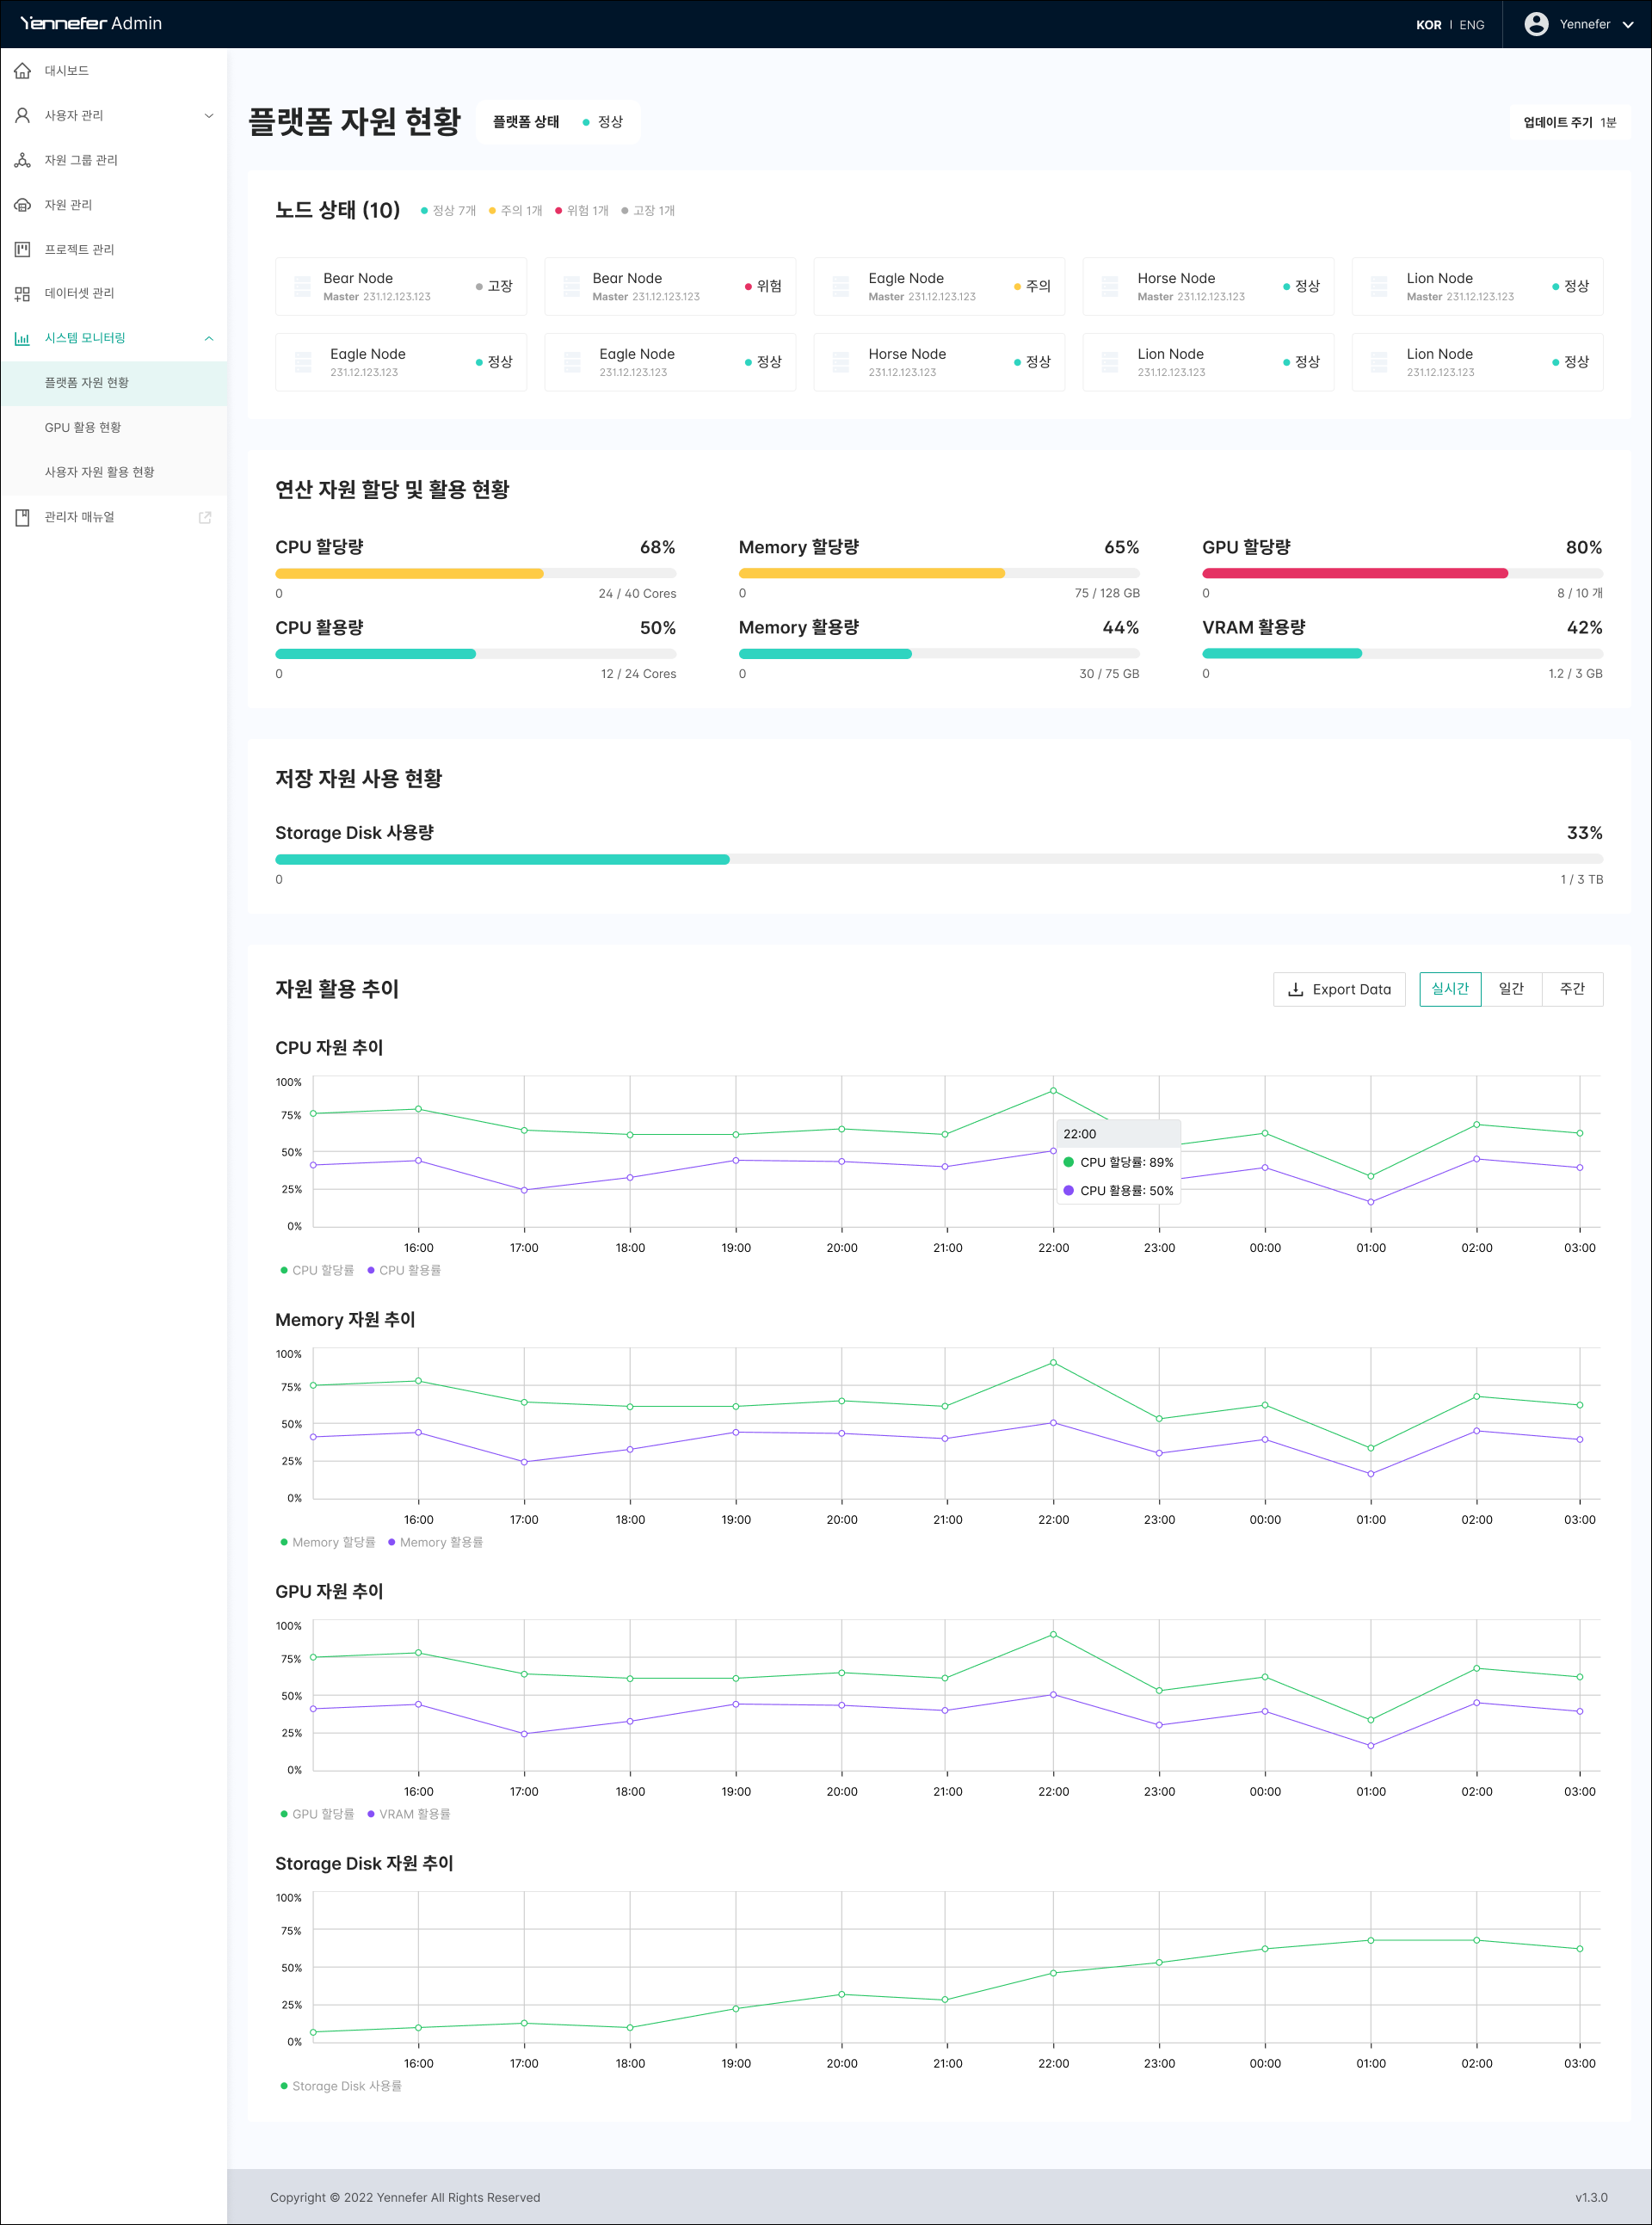Switch language to ENG
The image size is (1652, 2225).
(x=1471, y=25)
